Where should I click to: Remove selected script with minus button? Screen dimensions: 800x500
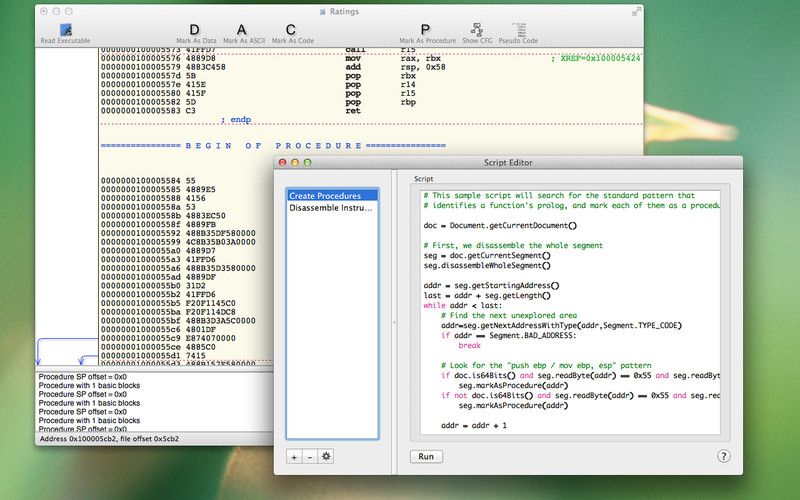tap(310, 456)
